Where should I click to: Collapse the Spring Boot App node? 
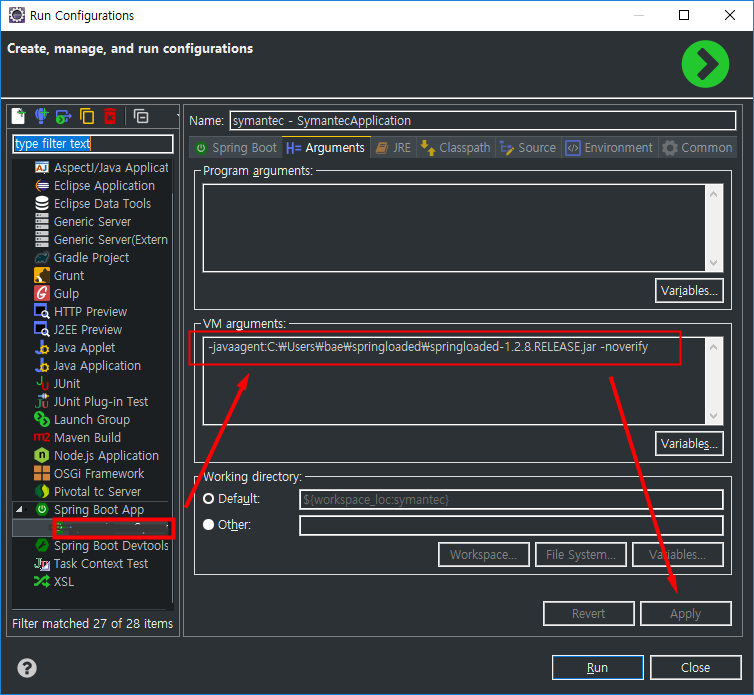coord(19,509)
